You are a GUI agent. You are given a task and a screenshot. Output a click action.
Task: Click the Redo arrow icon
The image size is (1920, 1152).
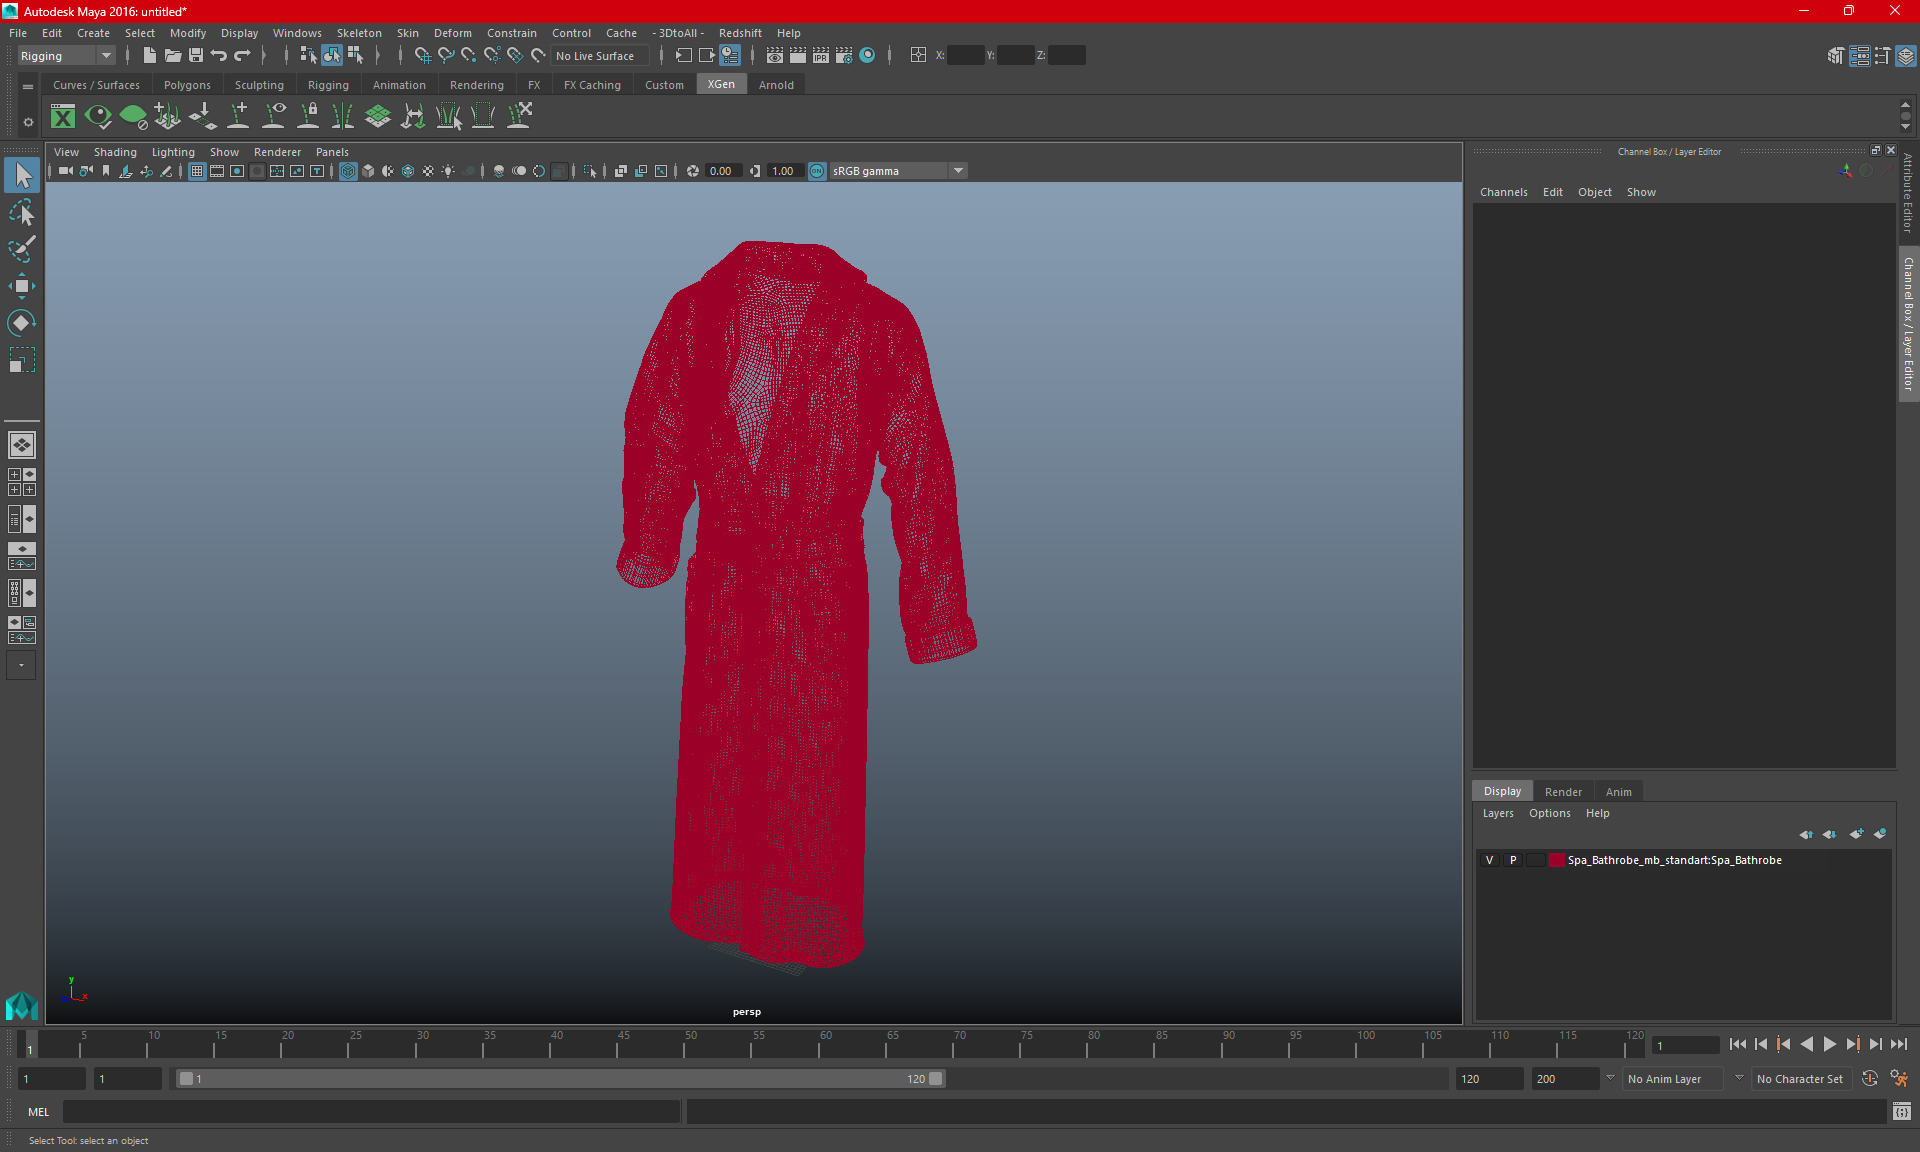242,56
